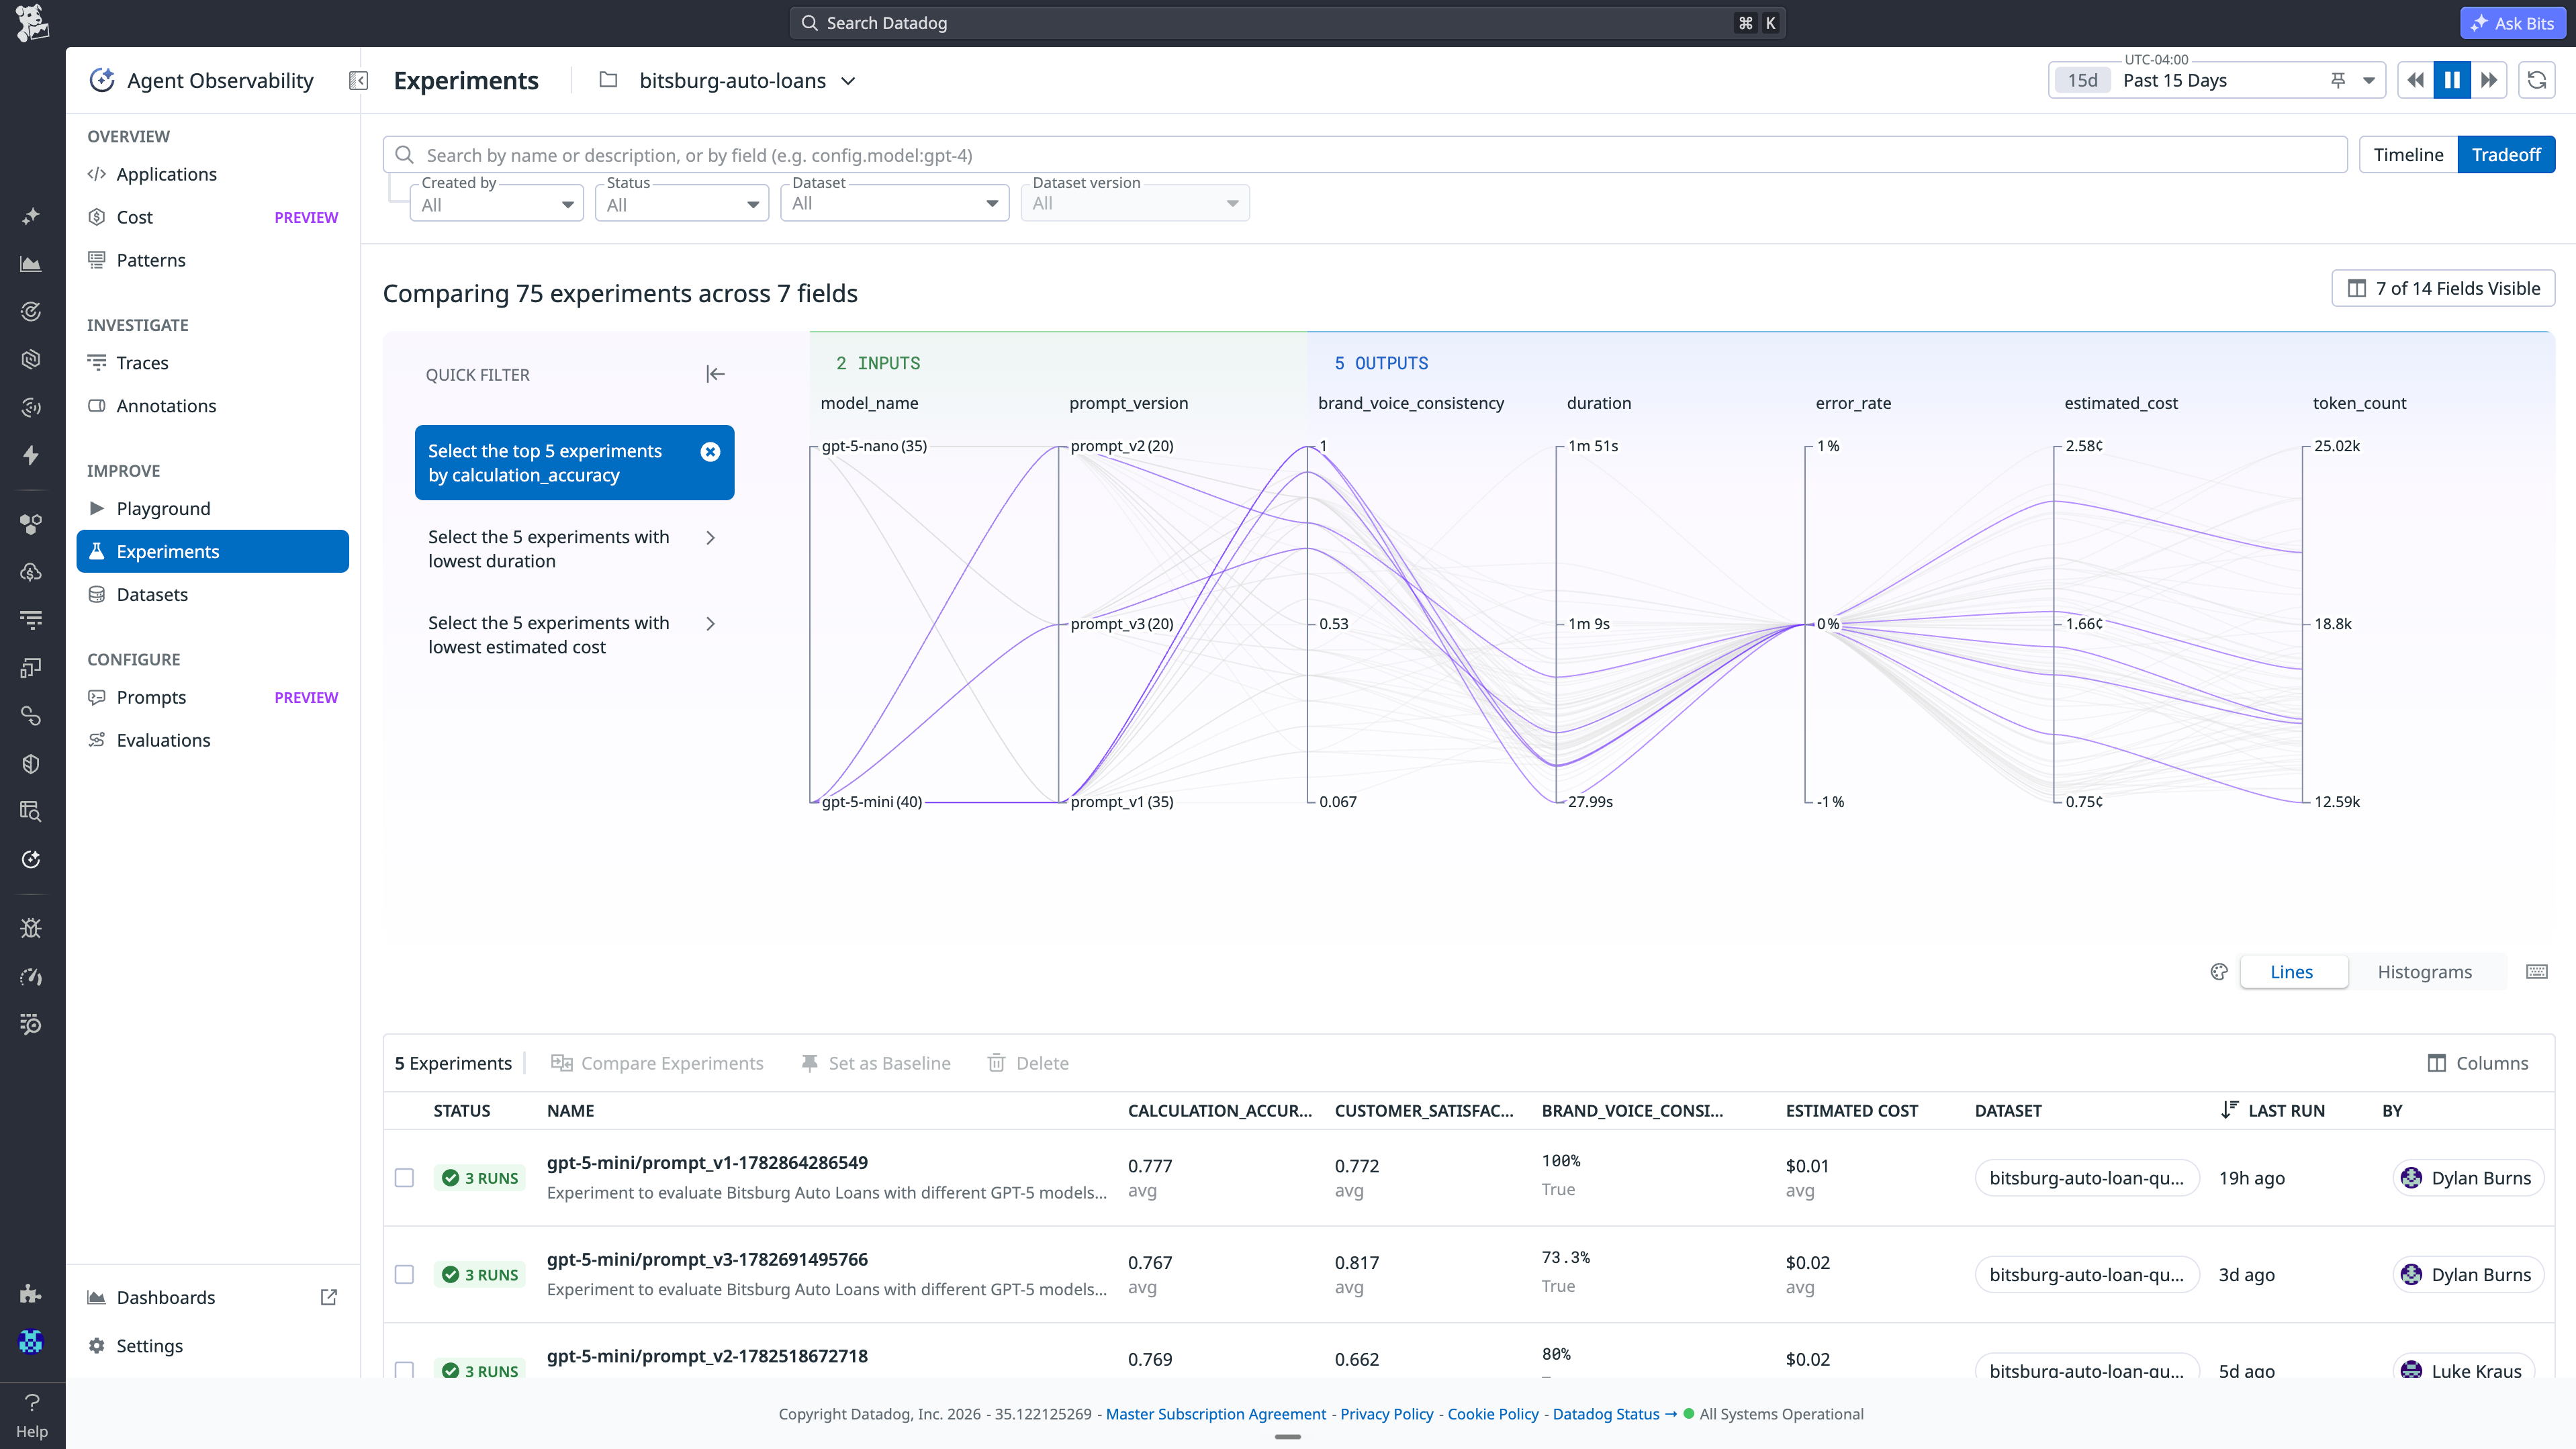
Task: Open the bug tracking sidebar icon
Action: 31,928
